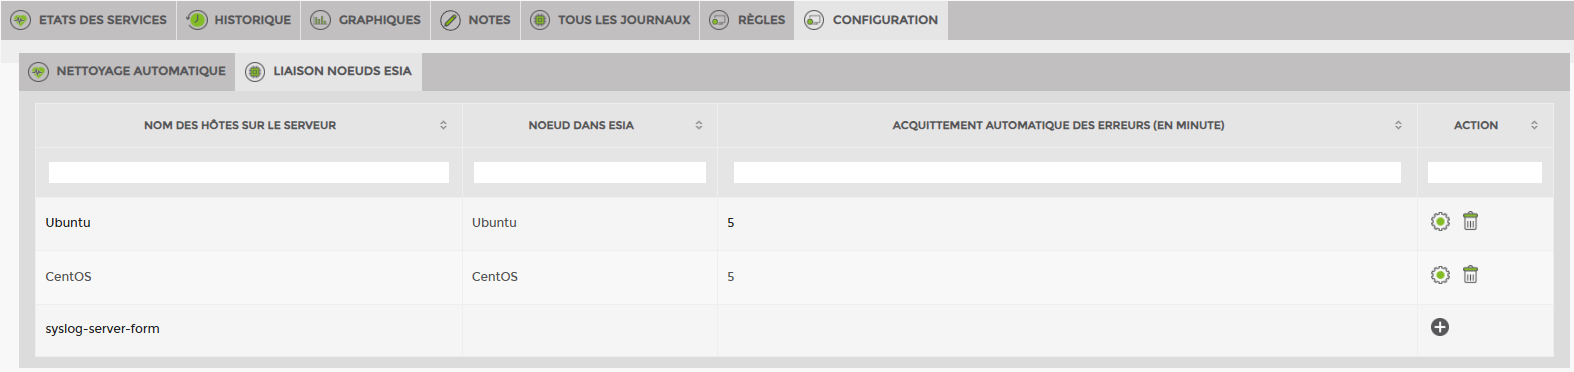
Task: Open the Nettoyage automatique sub-tab
Action: [127, 71]
